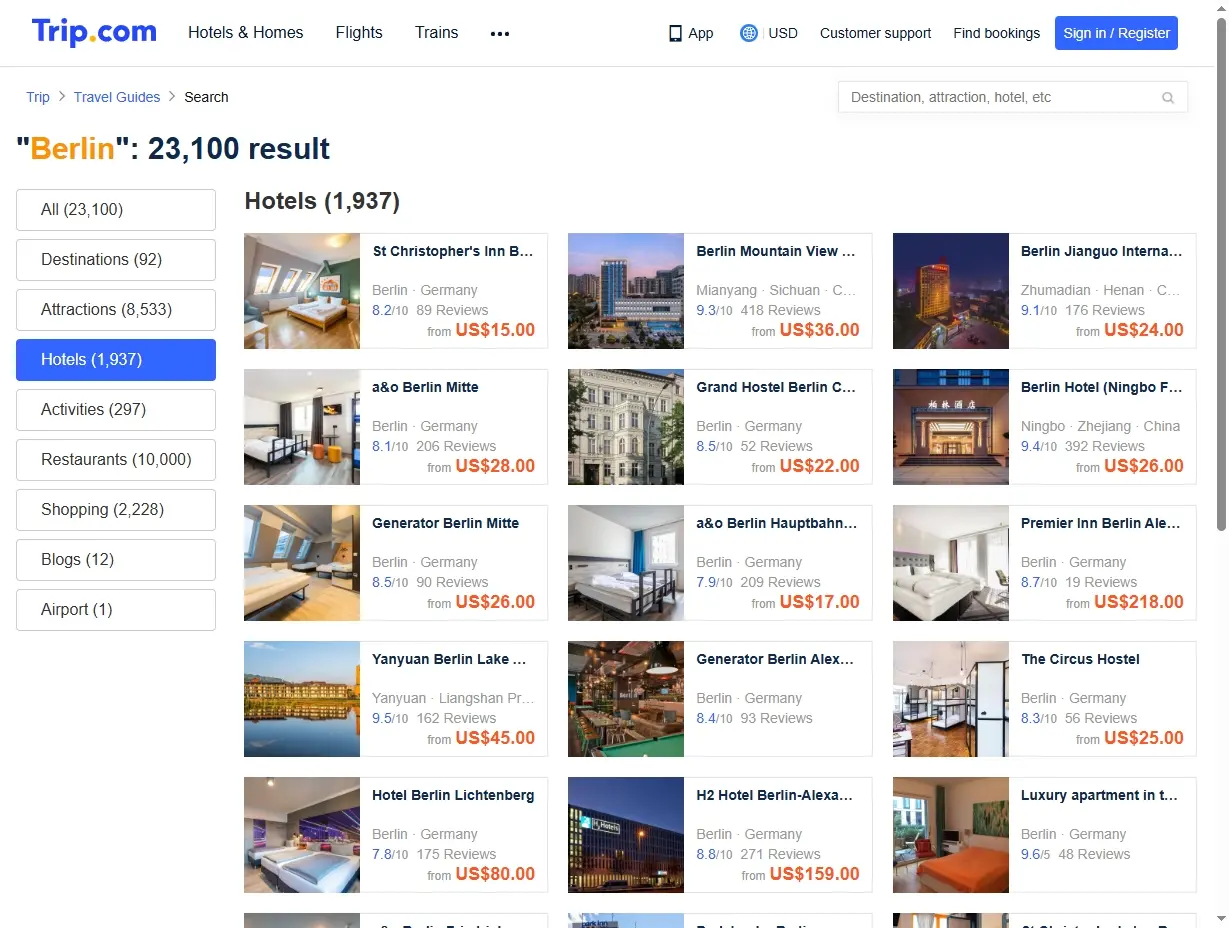Viewport: 1229px width, 928px height.
Task: Change the USD currency setting
Action: coord(783,33)
